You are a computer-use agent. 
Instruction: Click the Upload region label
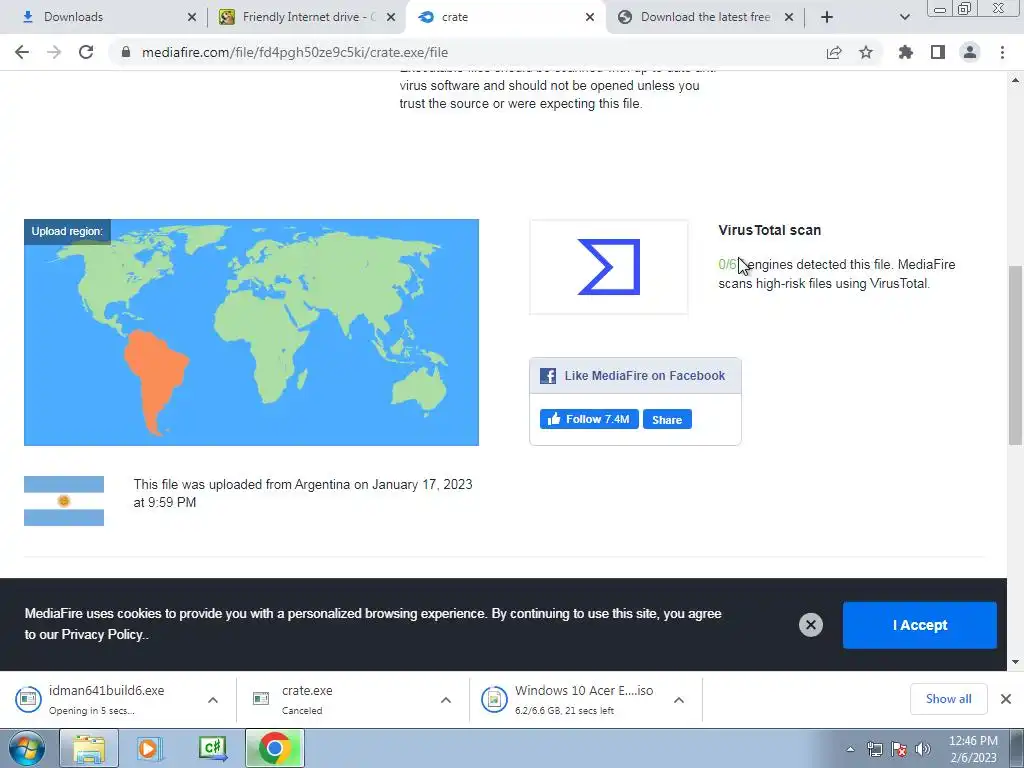coord(67,231)
